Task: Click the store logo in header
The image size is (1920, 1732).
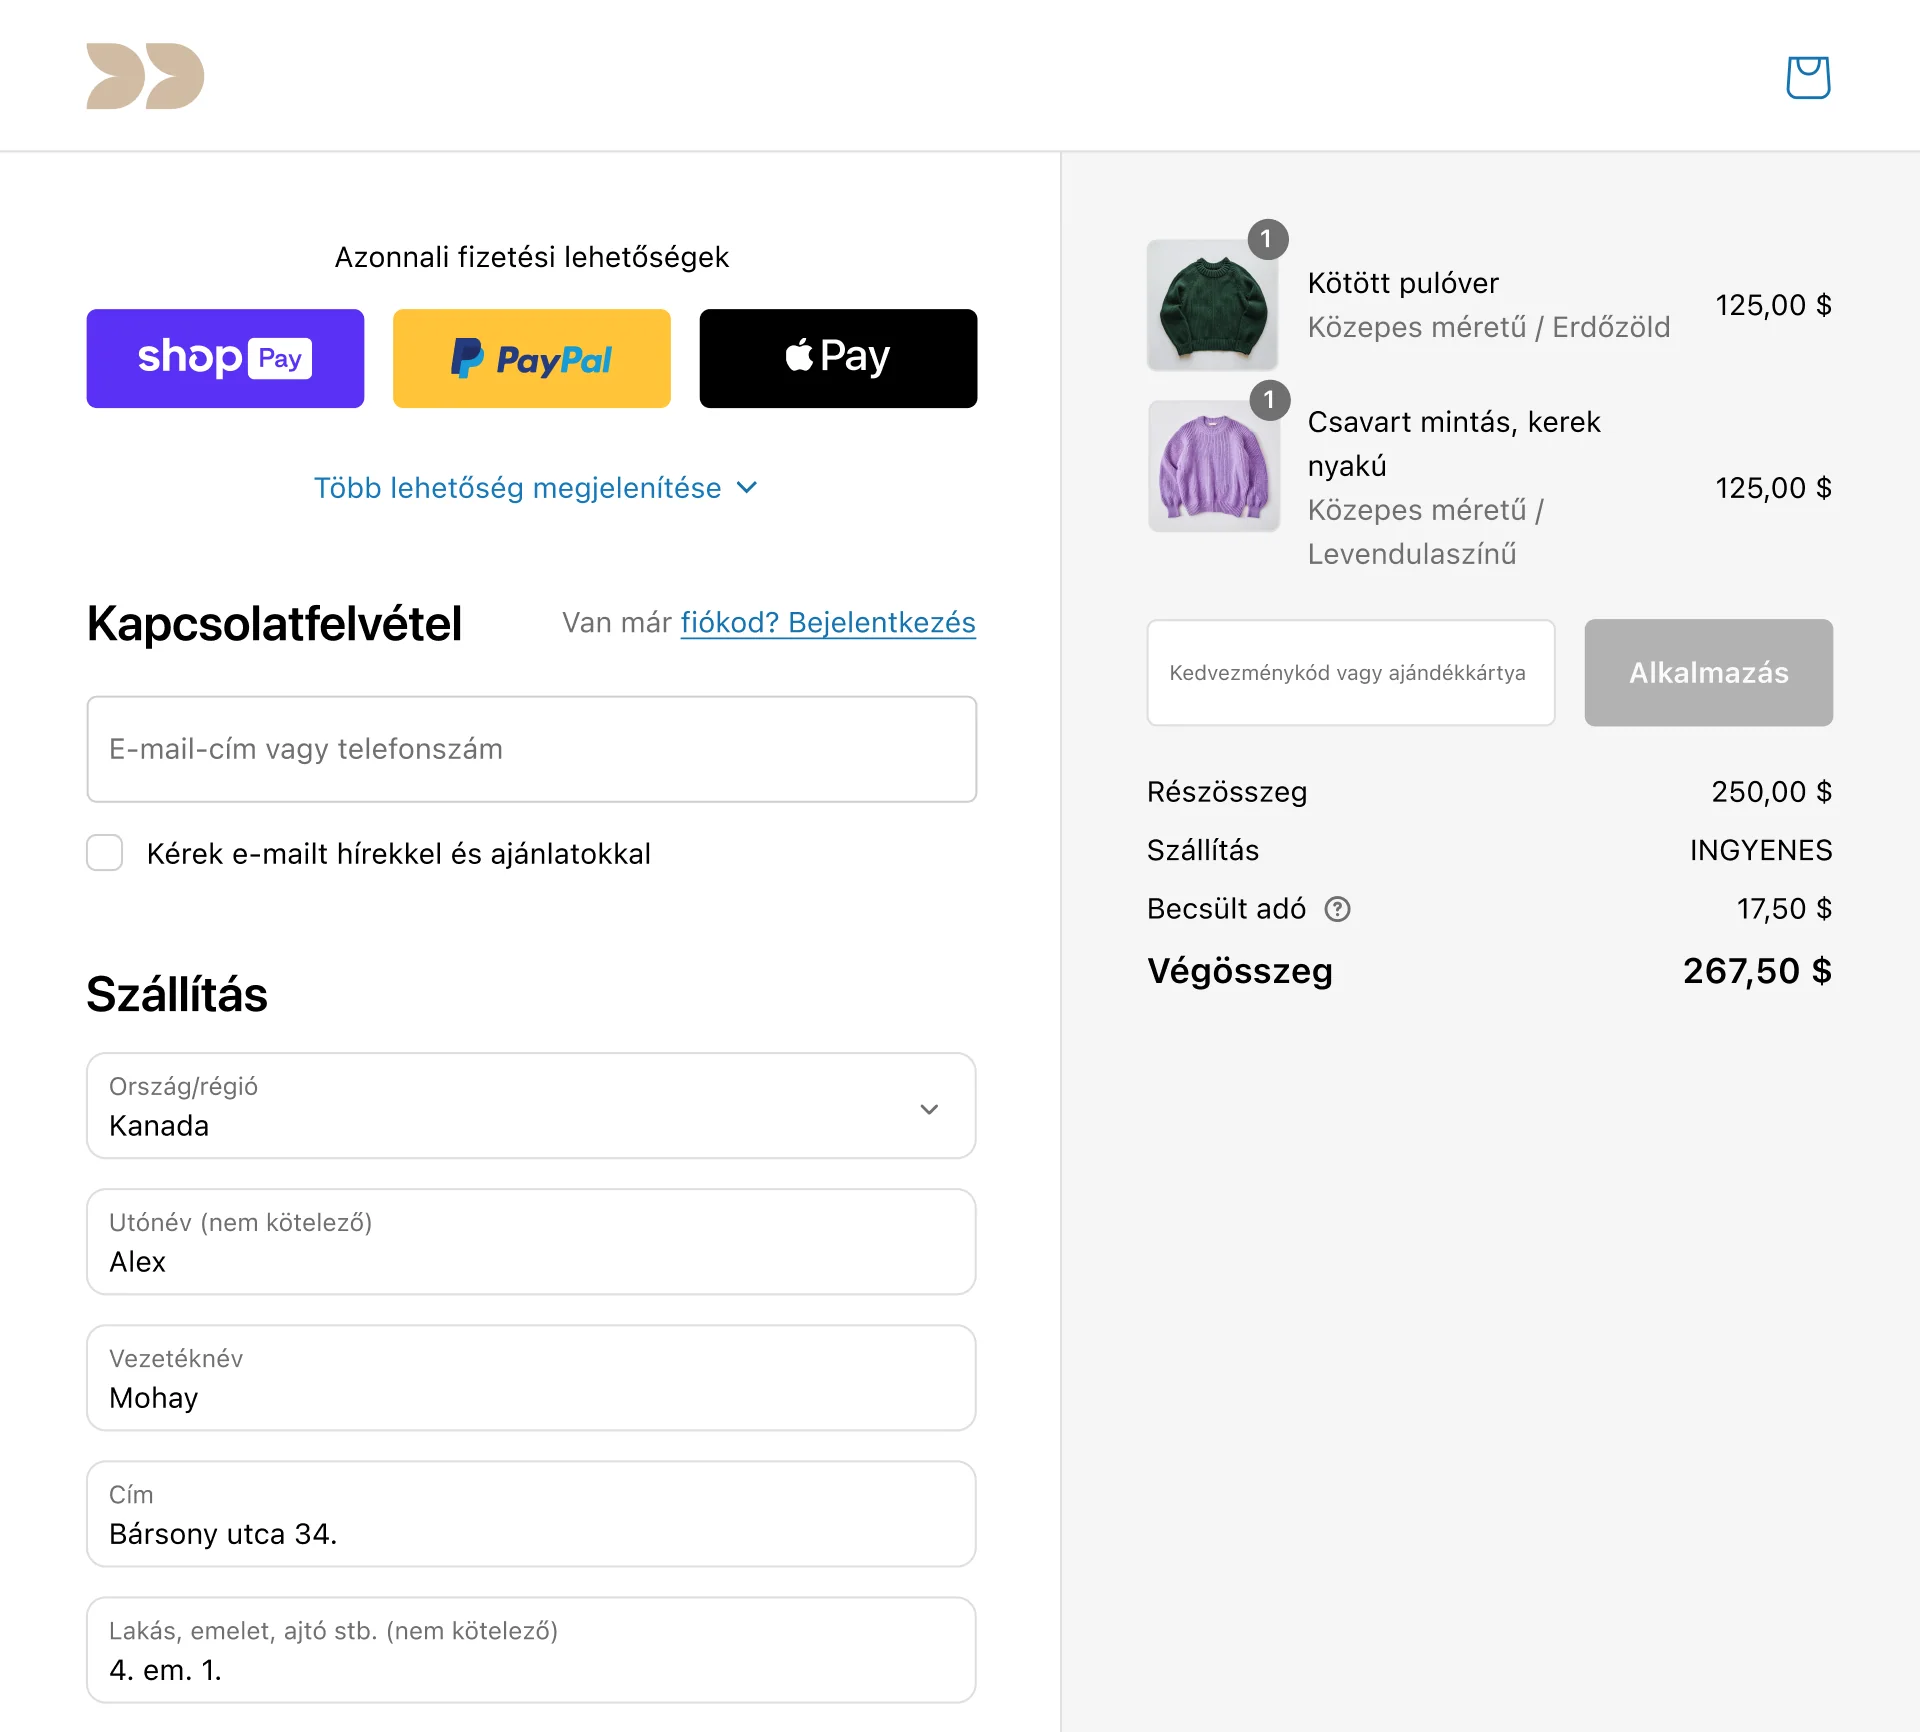Action: coord(145,76)
